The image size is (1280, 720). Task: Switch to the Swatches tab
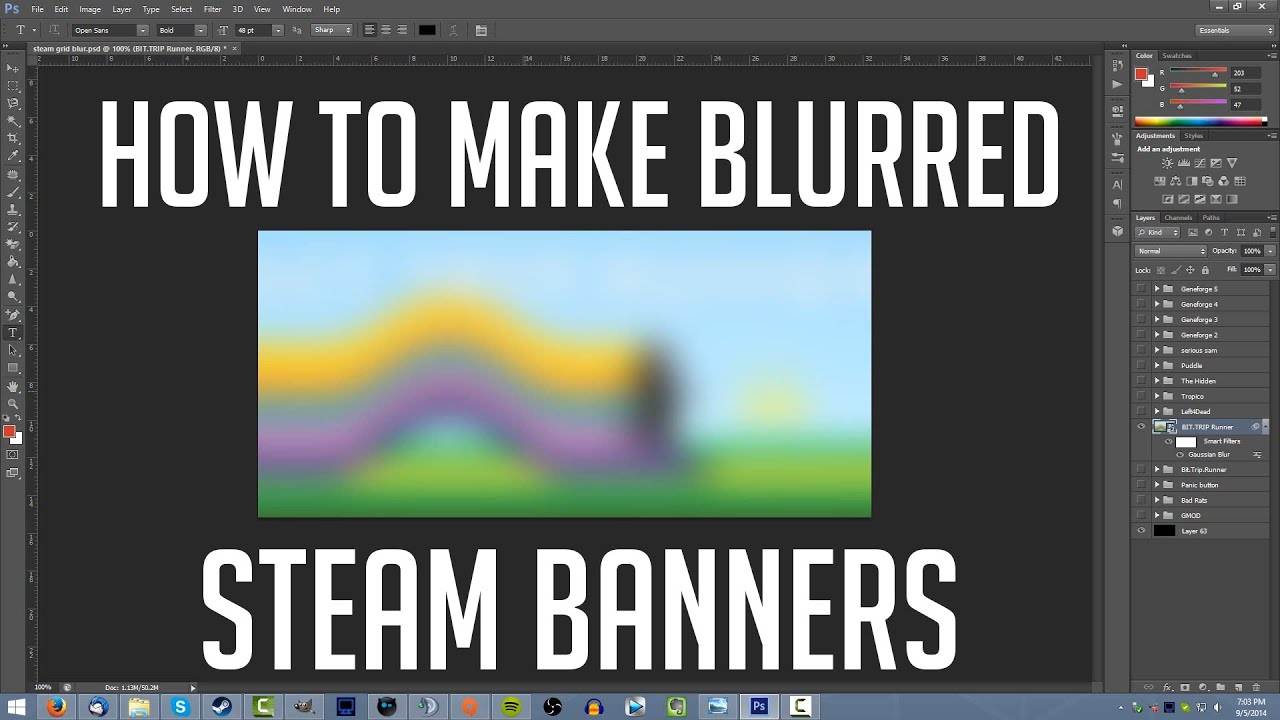pyautogui.click(x=1177, y=56)
